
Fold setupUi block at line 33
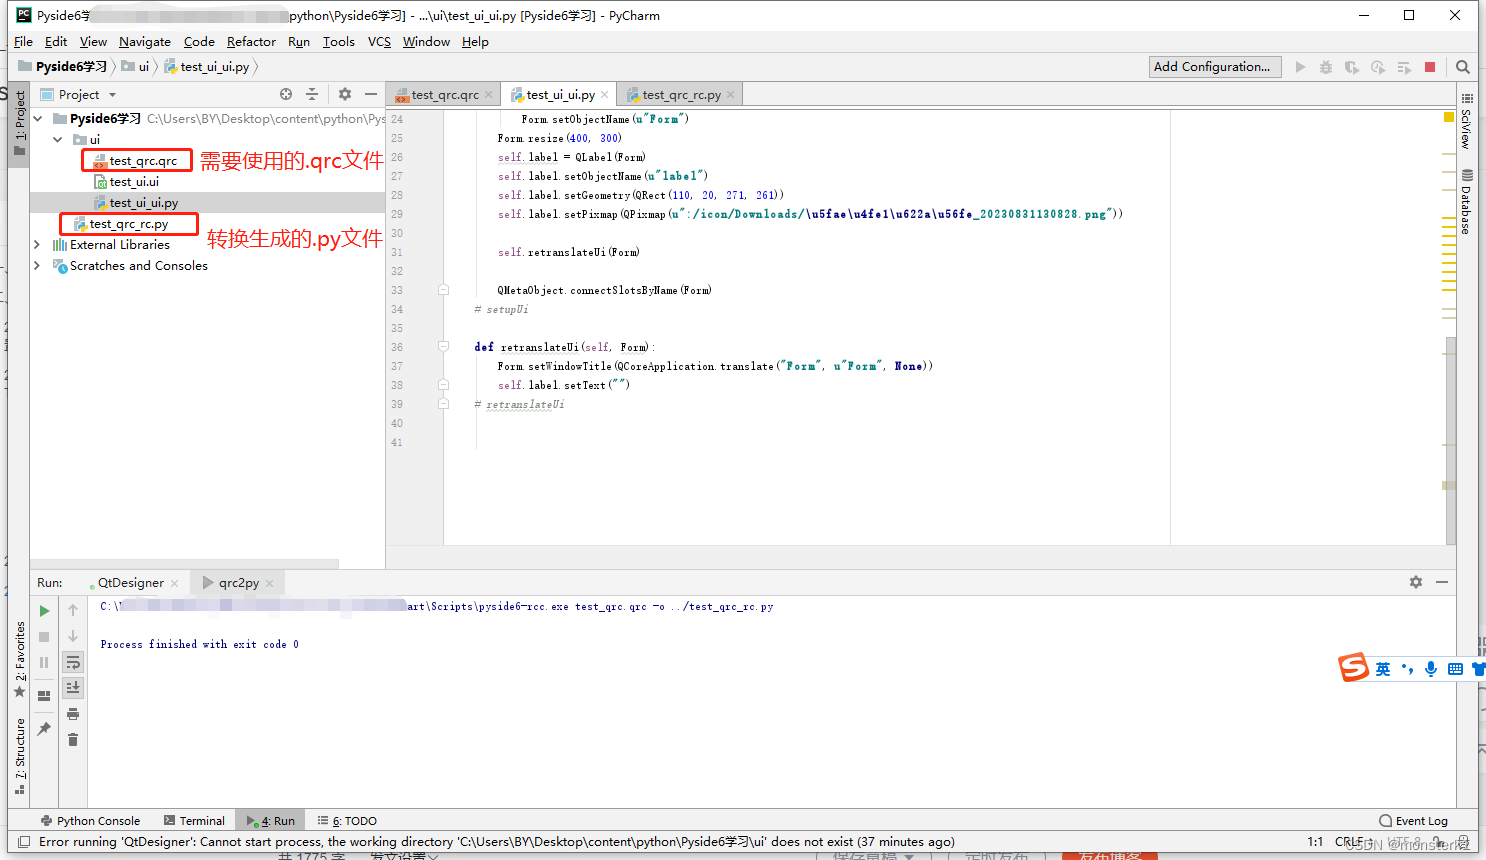click(443, 290)
